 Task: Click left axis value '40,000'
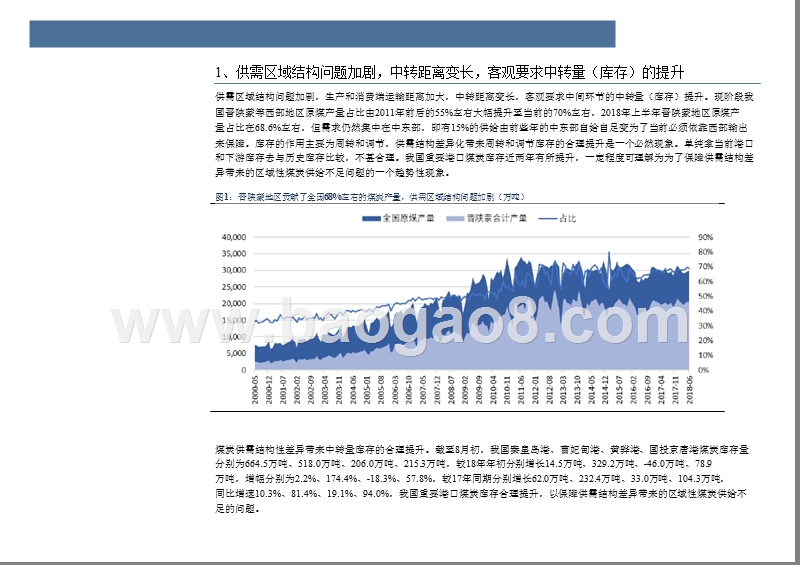pyautogui.click(x=234, y=237)
